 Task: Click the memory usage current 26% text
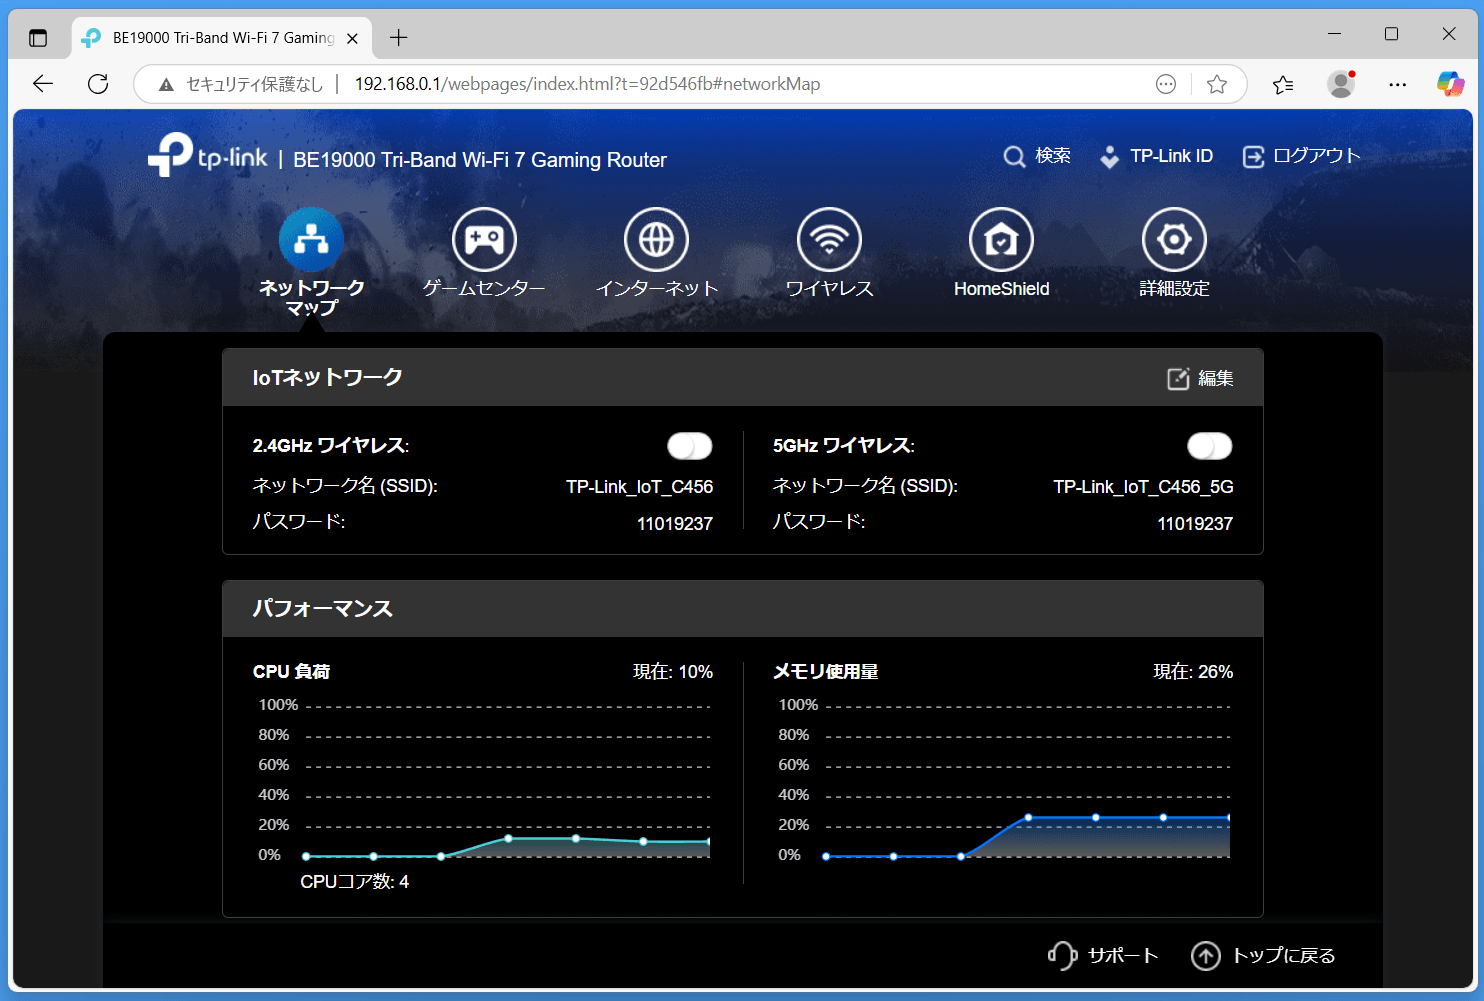point(1193,672)
